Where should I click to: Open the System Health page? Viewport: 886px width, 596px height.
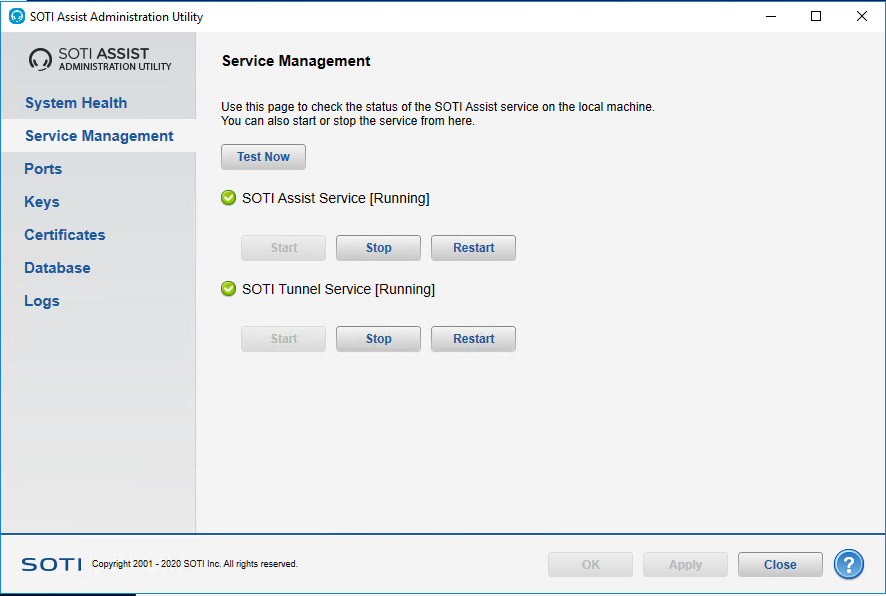pos(76,103)
